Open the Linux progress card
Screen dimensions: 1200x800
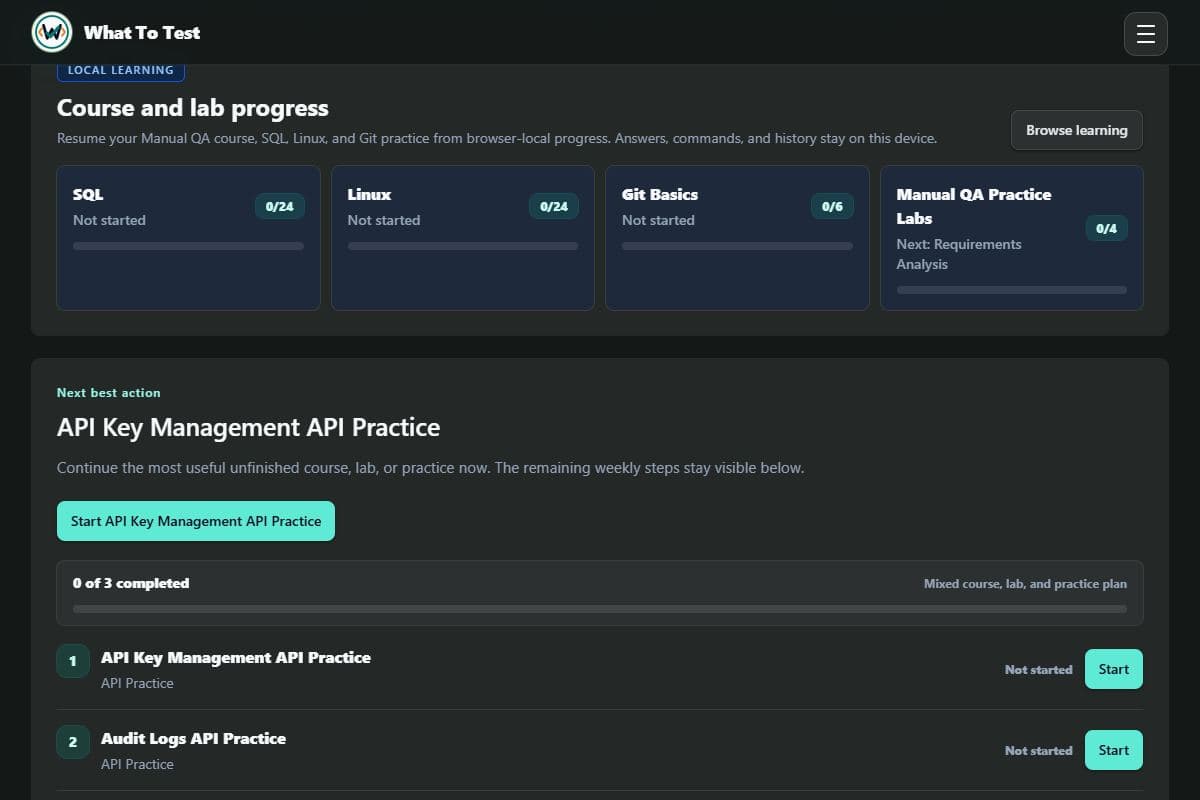pos(463,238)
